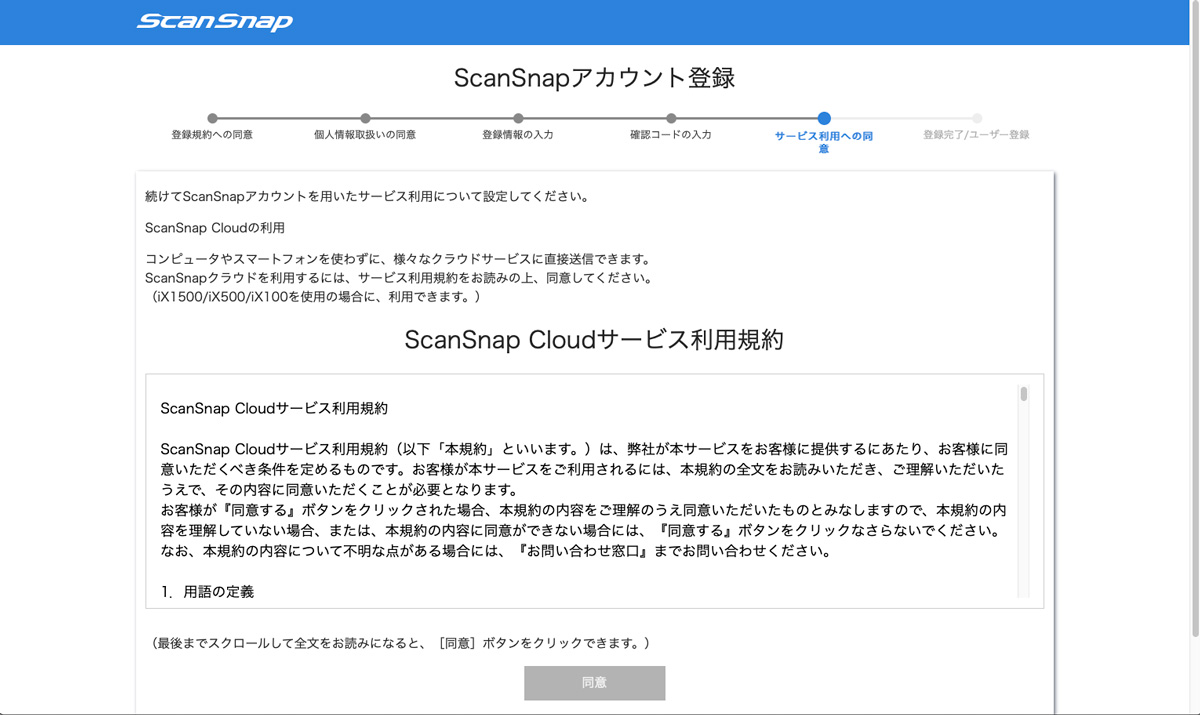Select the 登録完了/ユーザー登録 step dot

(x=977, y=118)
